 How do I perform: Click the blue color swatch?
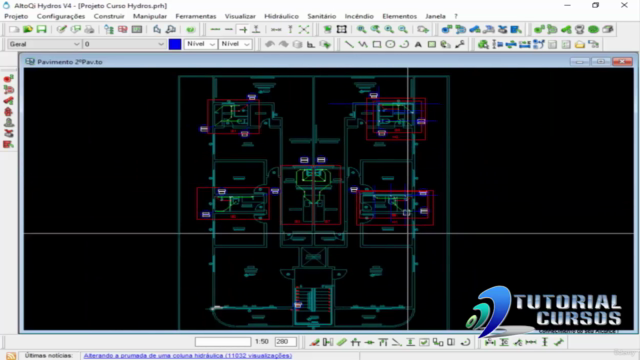point(175,44)
